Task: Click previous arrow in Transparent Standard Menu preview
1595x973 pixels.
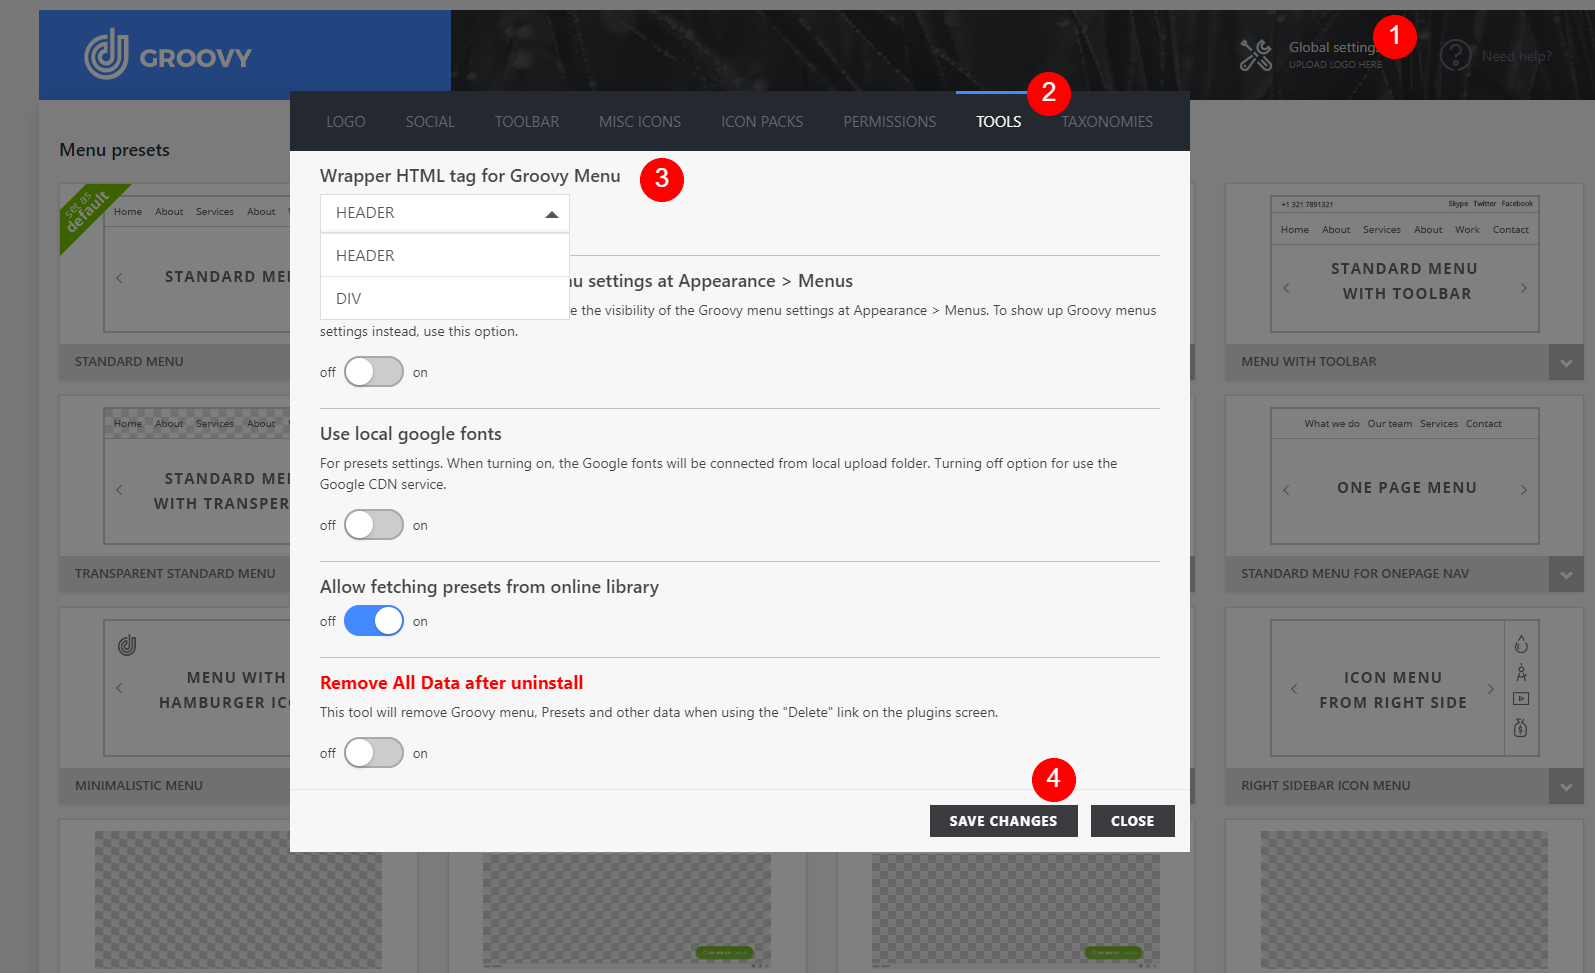Action: 119,490
